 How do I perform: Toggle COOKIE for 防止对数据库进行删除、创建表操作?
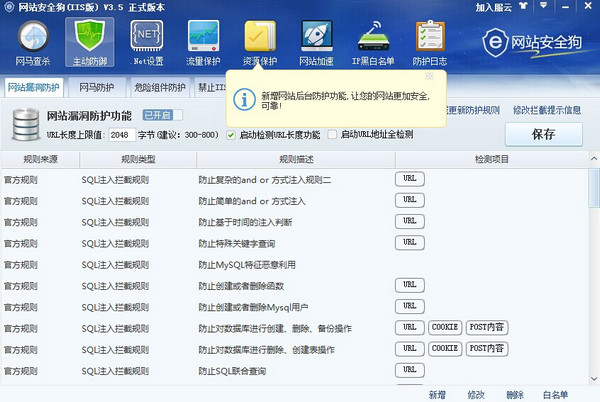[x=445, y=349]
